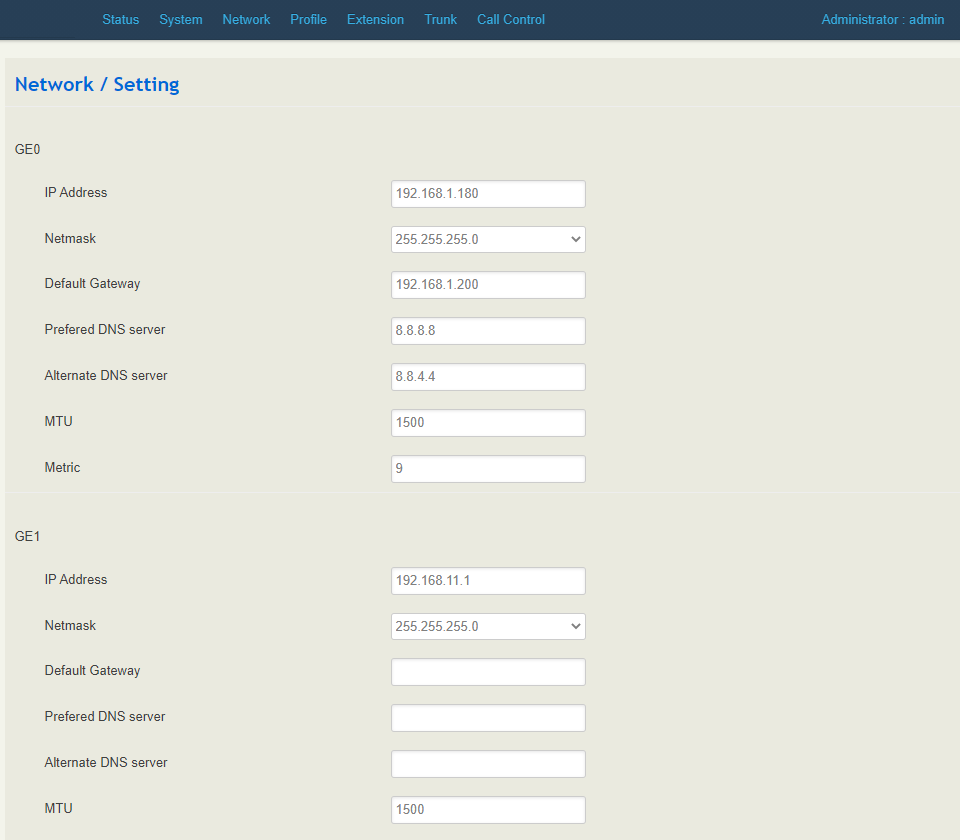
Task: Click the GE1 MTU field
Action: click(488, 810)
